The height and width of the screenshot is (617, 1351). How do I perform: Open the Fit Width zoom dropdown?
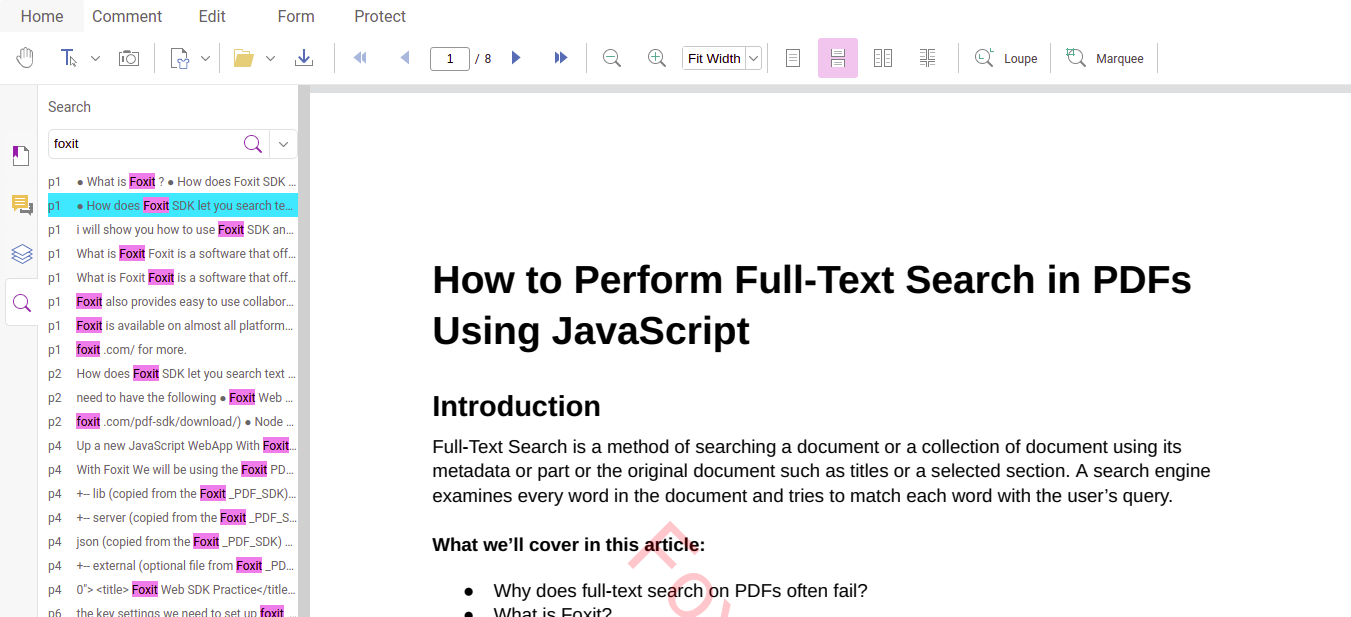click(x=753, y=57)
